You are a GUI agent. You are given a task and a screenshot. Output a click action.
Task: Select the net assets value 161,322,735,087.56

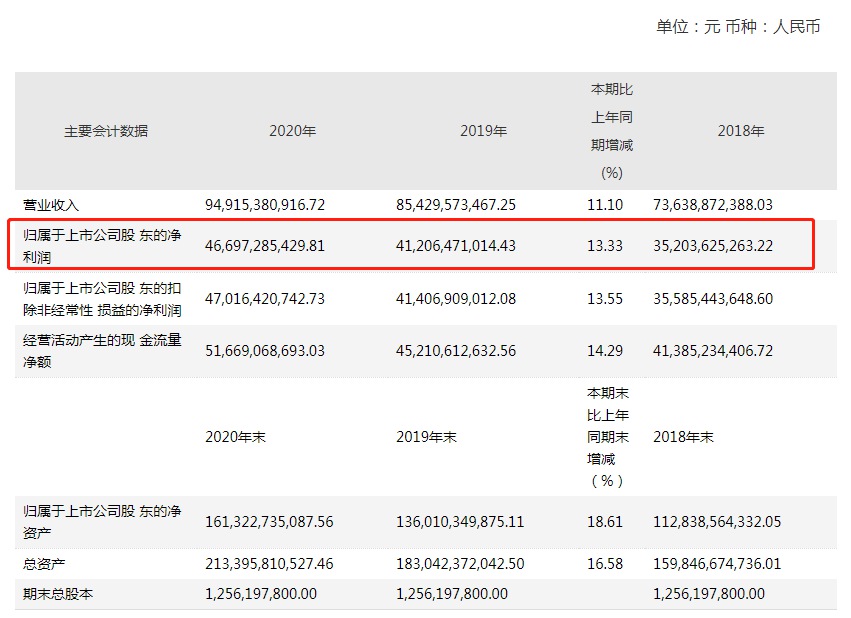point(269,522)
